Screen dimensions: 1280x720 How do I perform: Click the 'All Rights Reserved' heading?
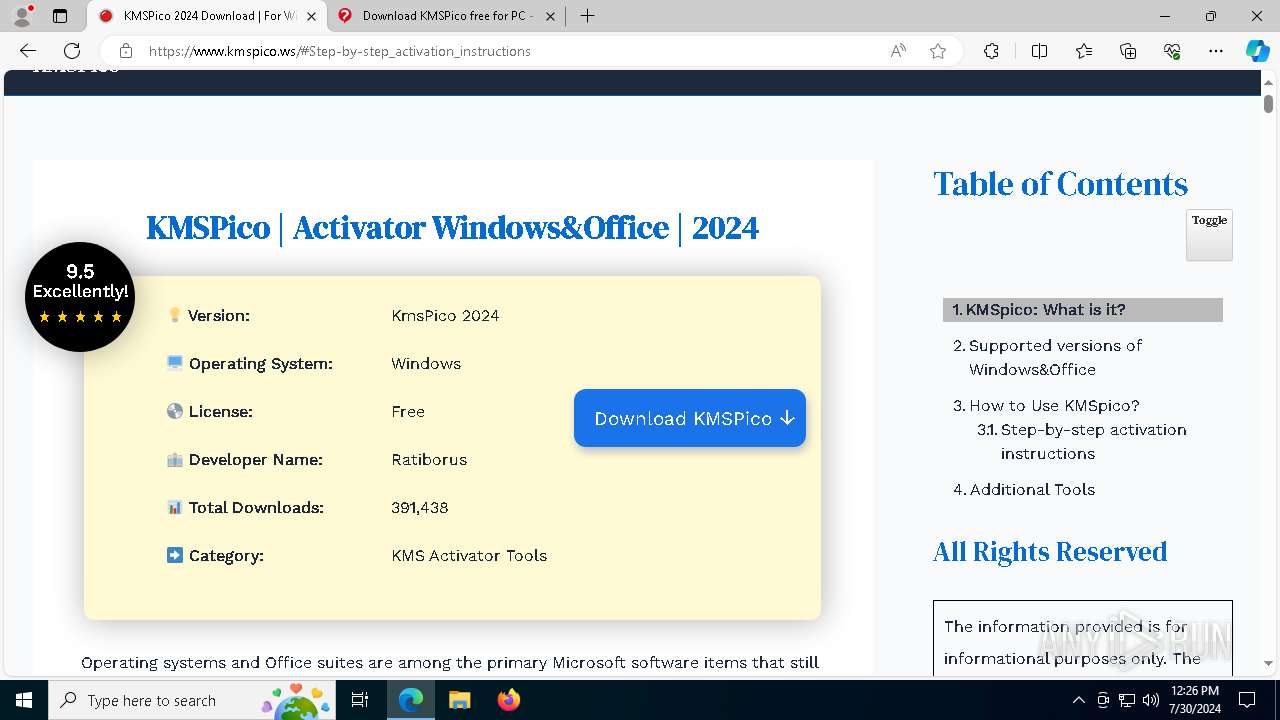coord(1050,552)
